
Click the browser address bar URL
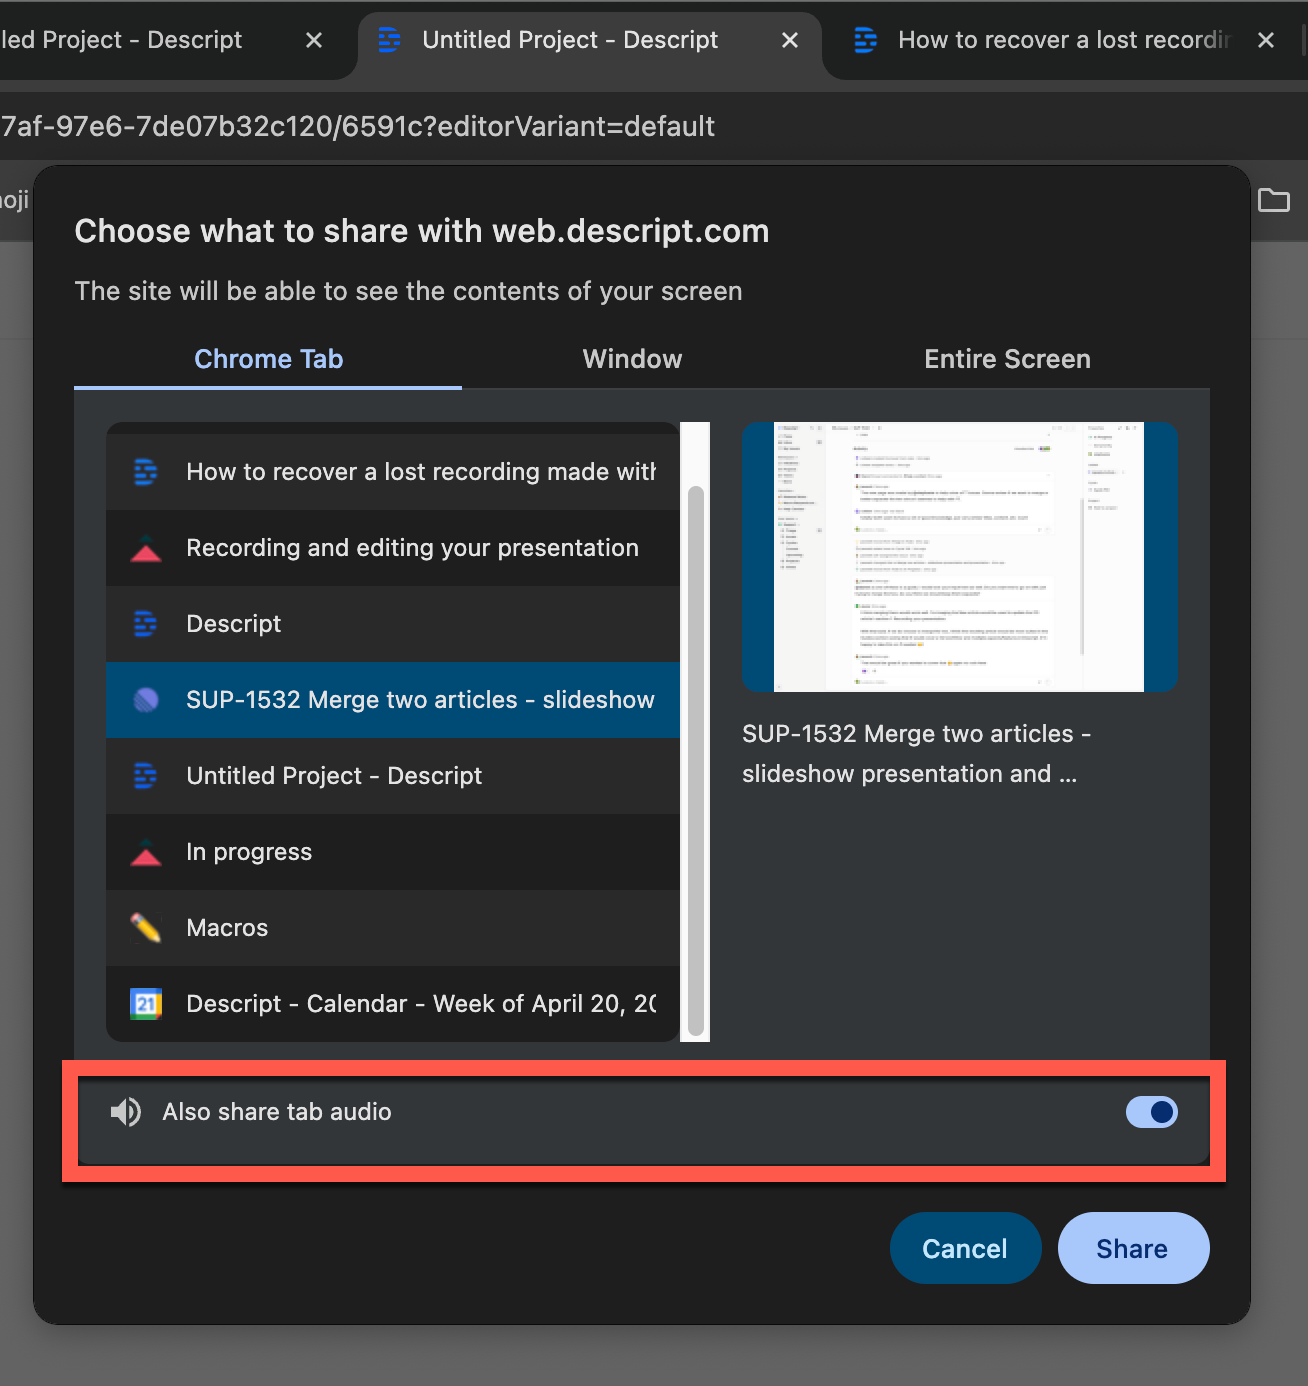(358, 127)
